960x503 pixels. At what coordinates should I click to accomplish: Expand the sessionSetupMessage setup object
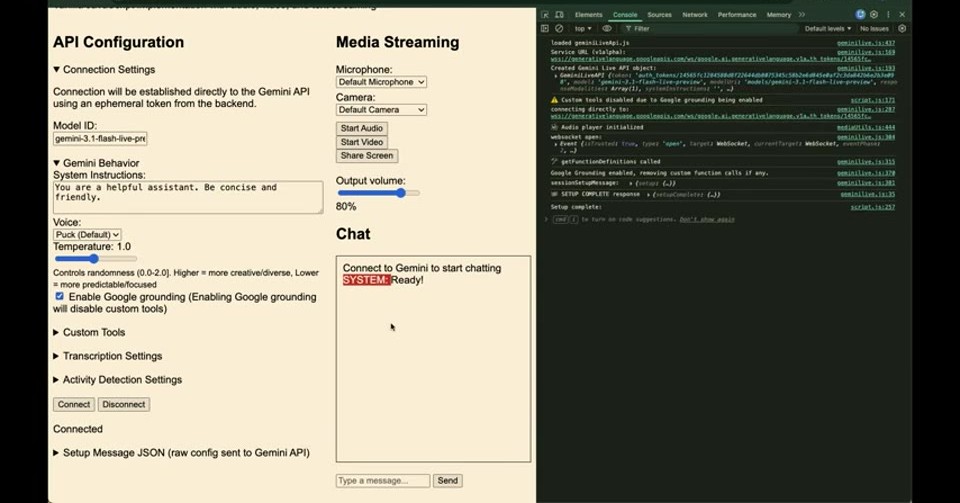click(631, 183)
